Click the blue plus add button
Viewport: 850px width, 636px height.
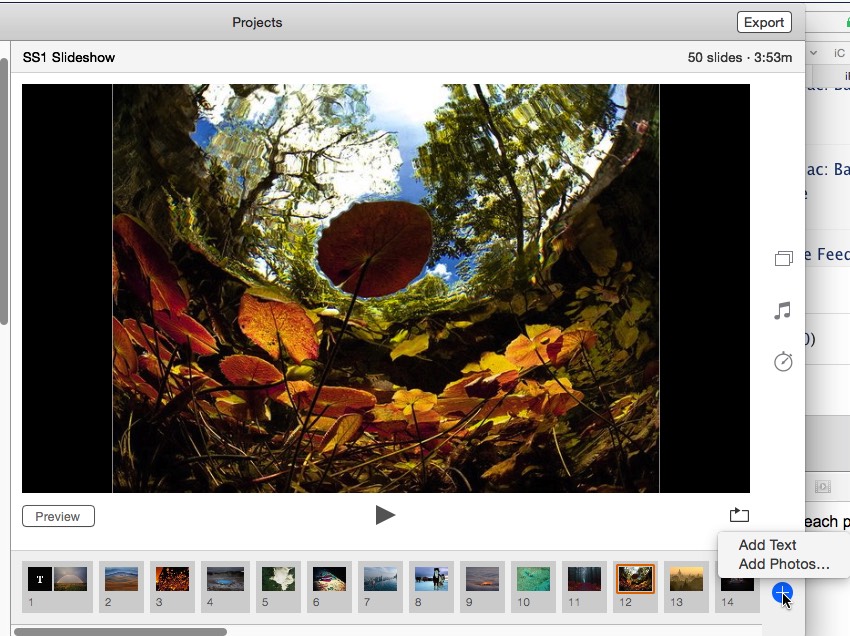coord(783,593)
